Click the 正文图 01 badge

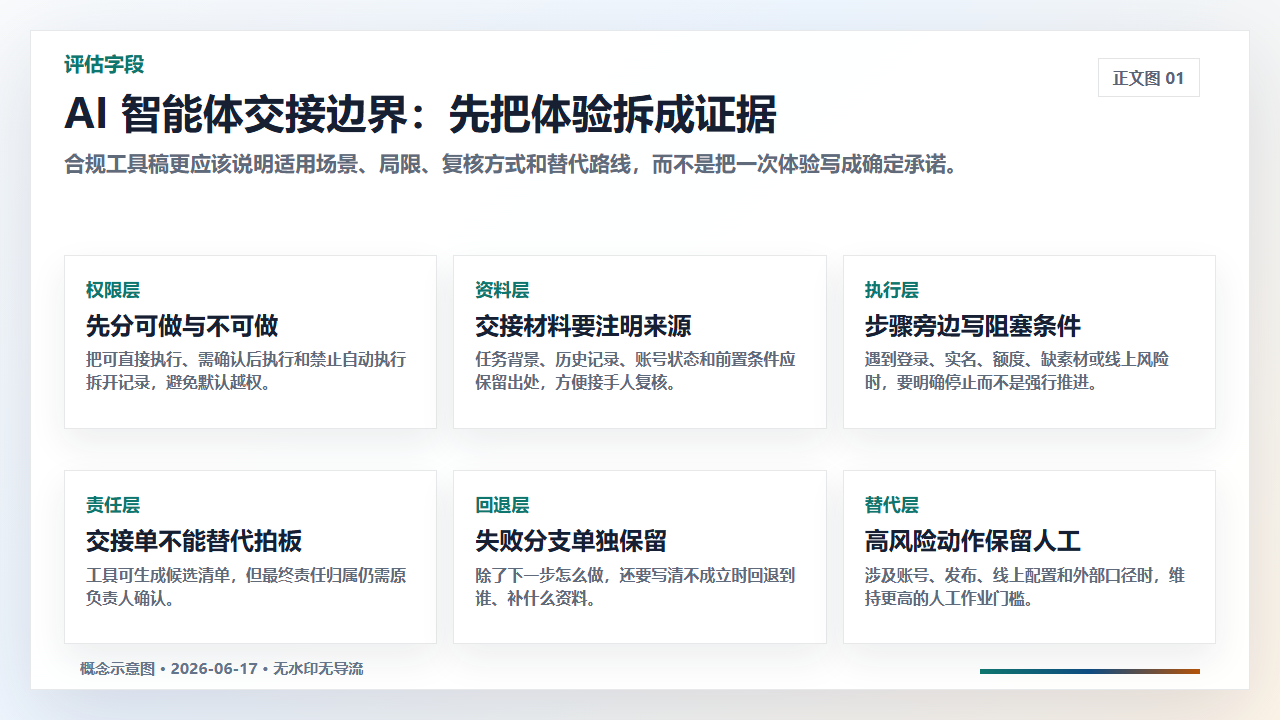tap(1148, 78)
